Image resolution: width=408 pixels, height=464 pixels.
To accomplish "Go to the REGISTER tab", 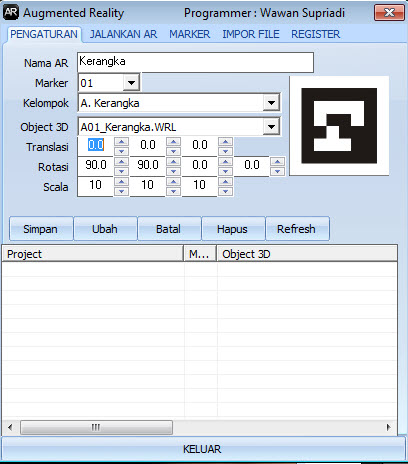I will pyautogui.click(x=315, y=34).
